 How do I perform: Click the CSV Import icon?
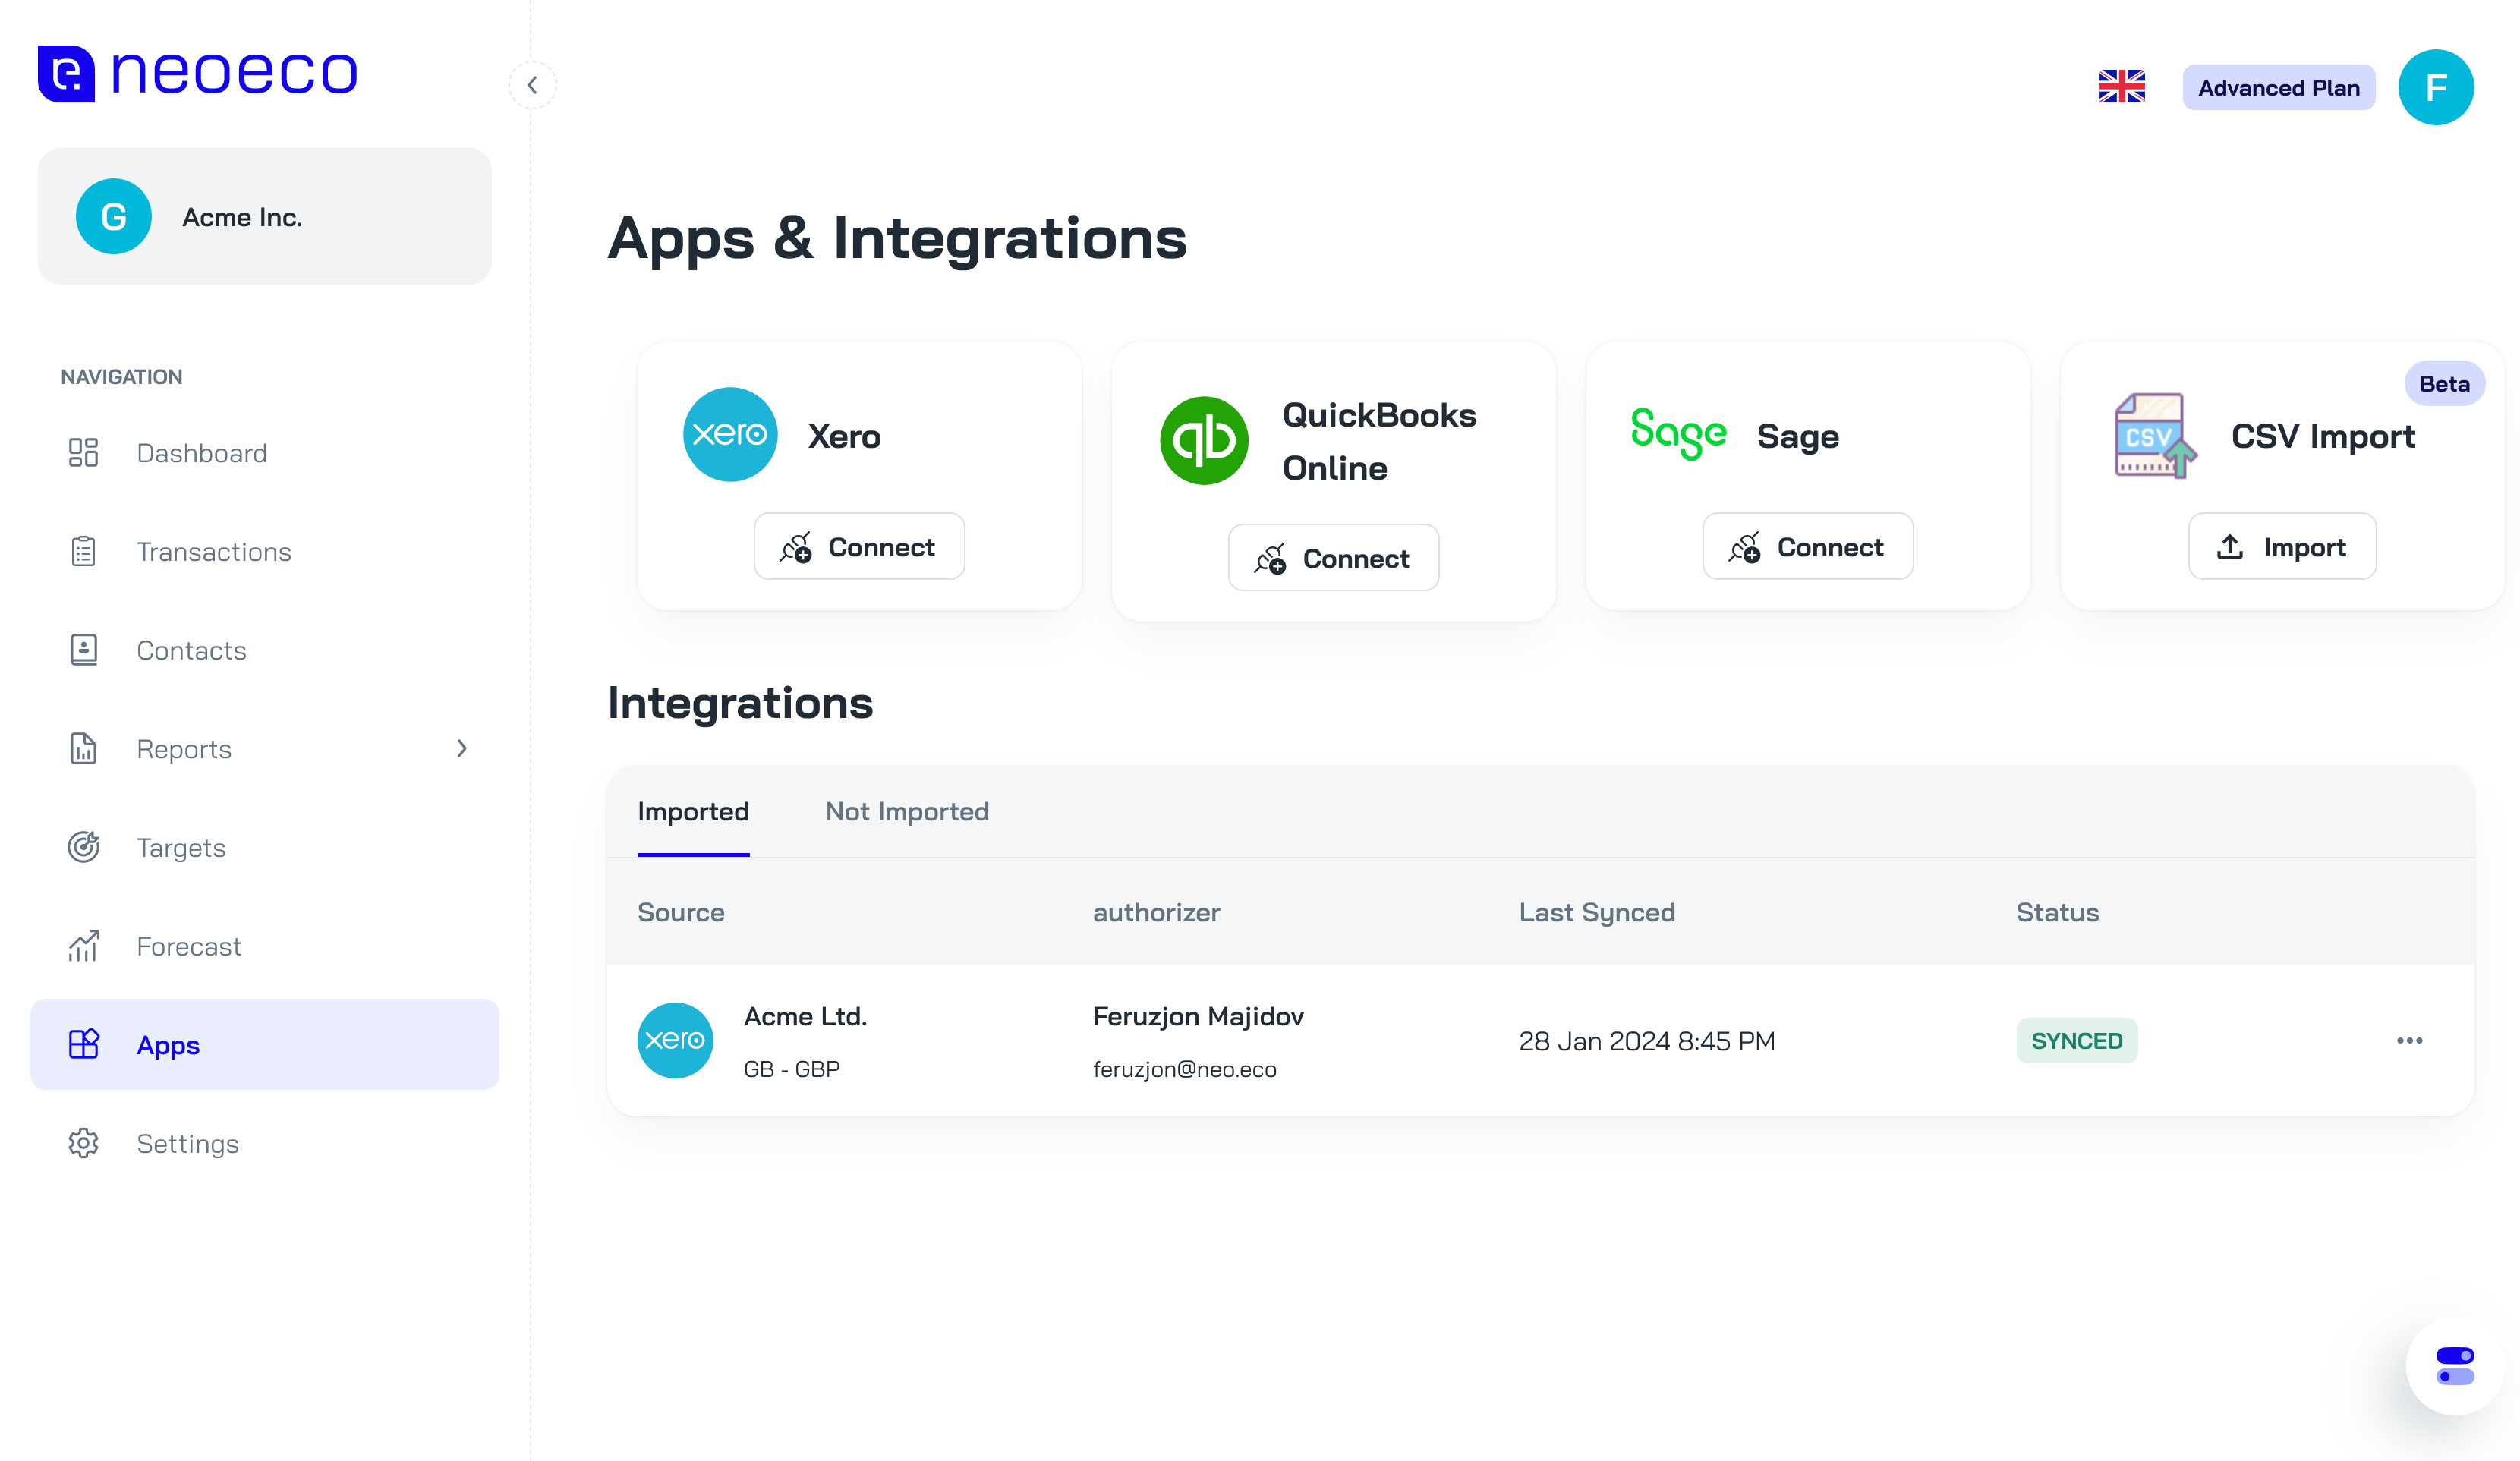coord(2155,435)
